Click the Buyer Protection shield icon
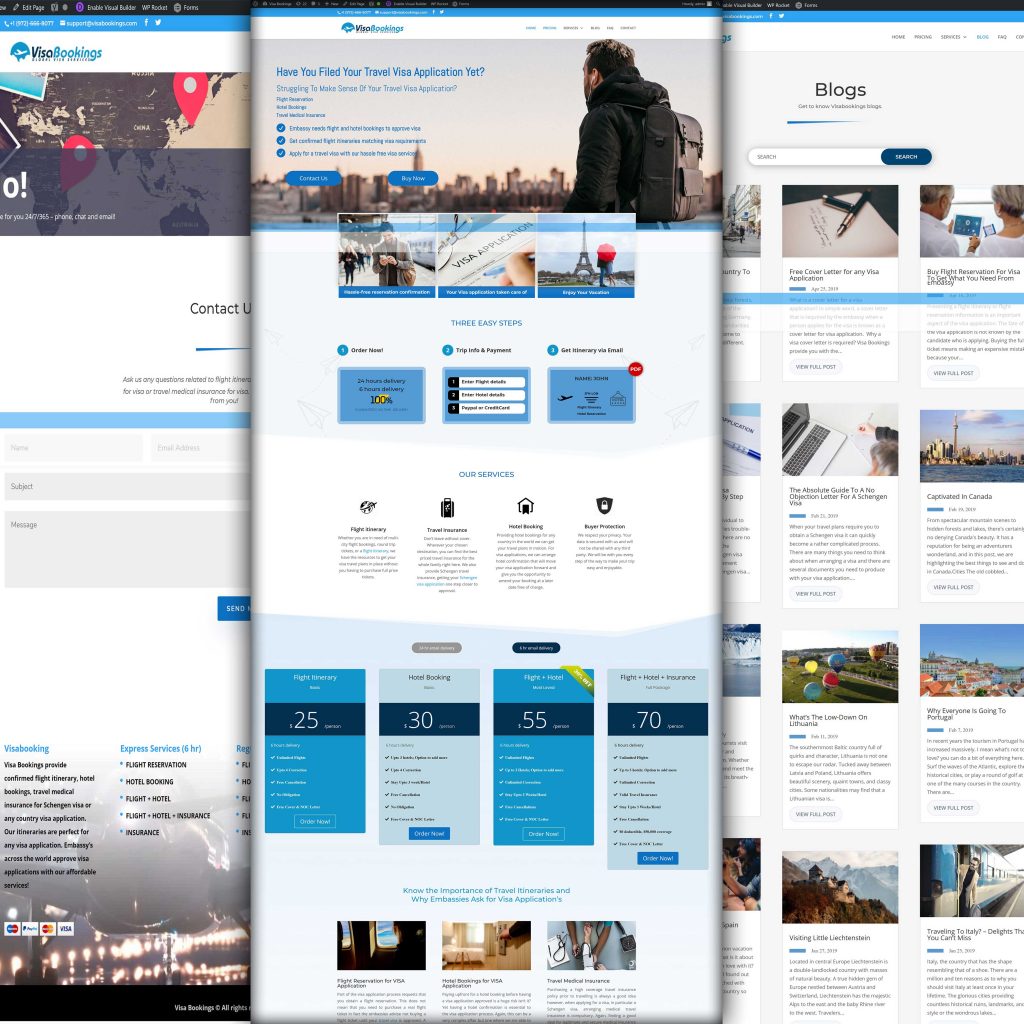Viewport: 1024px width, 1024px height. coord(604,506)
